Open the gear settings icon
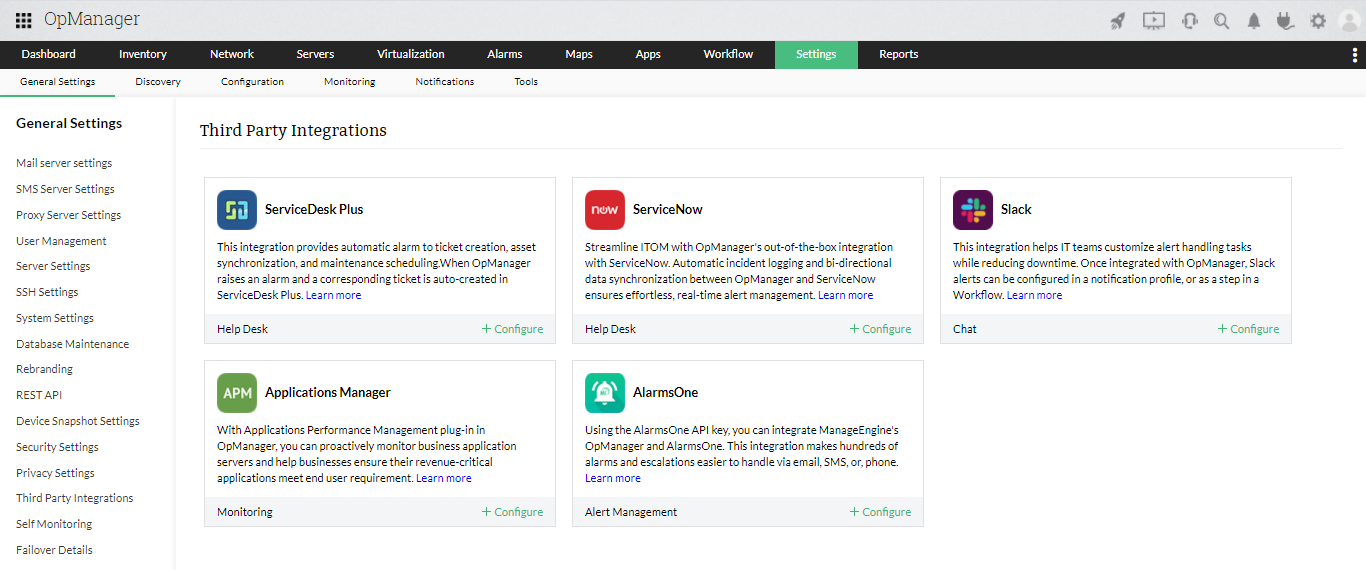 pos(1318,20)
